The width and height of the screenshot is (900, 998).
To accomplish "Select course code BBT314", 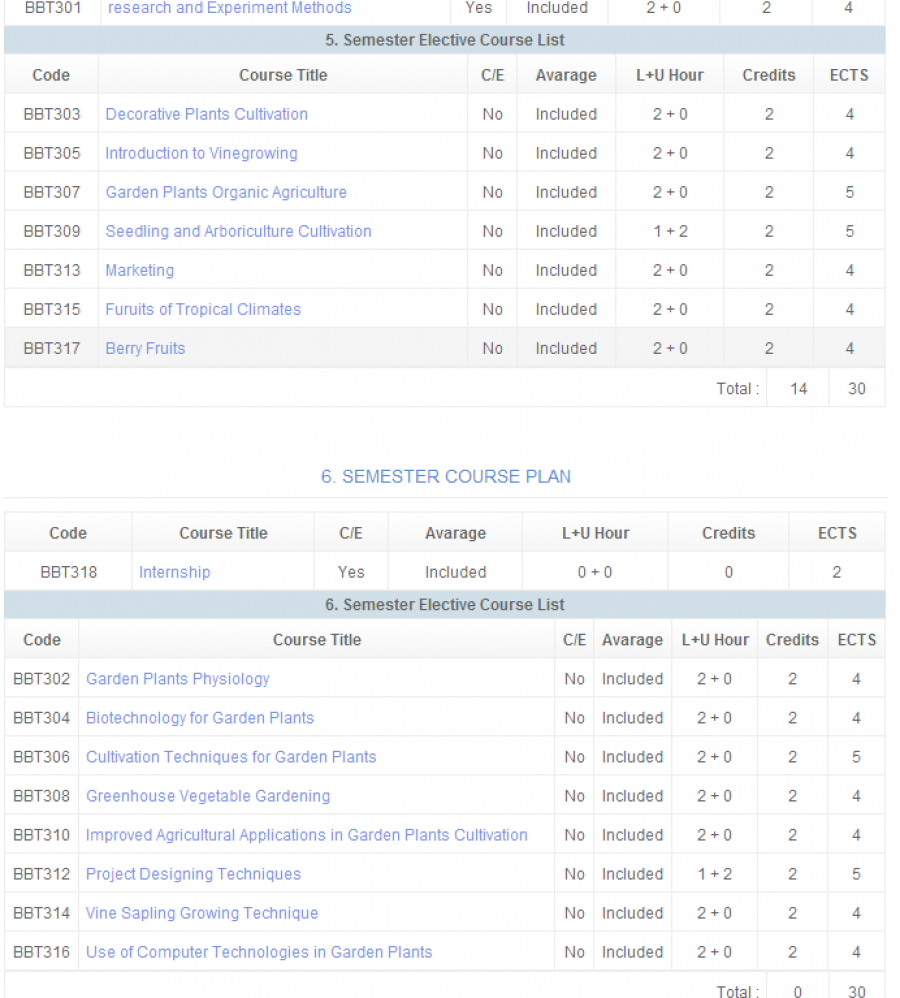I will 41,913.
